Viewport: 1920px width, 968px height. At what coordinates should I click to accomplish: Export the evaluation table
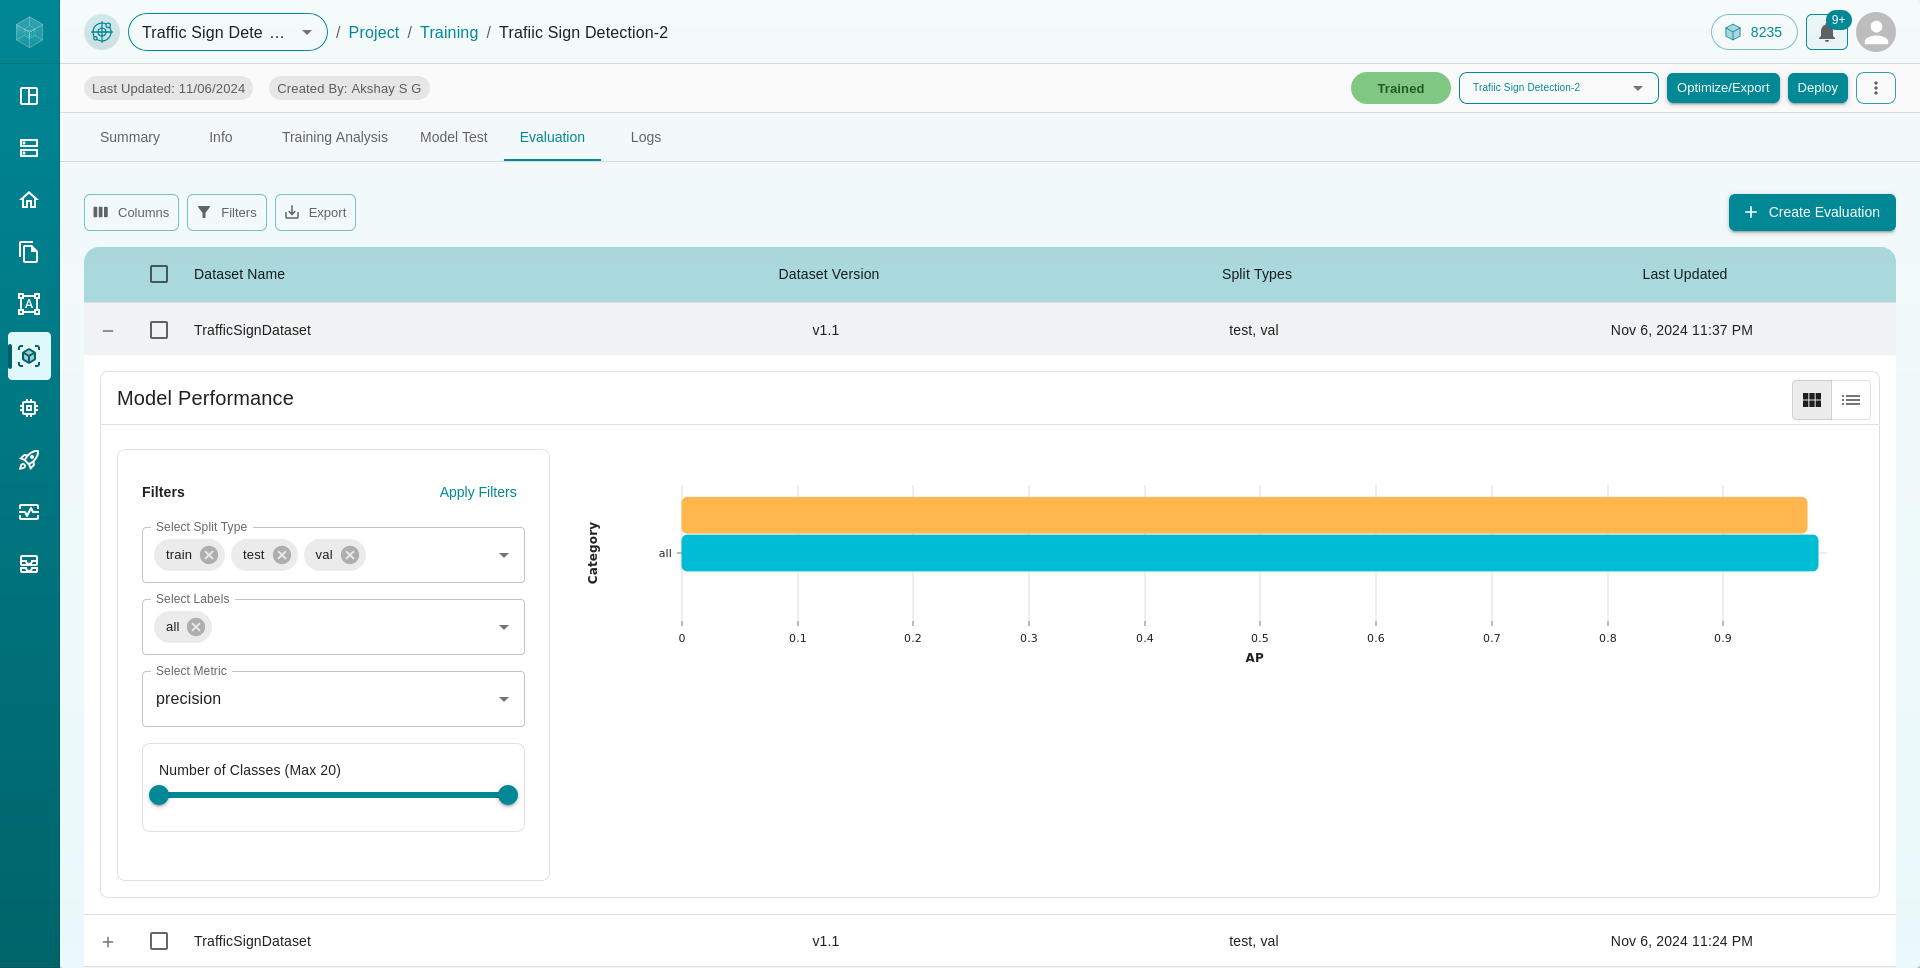[x=315, y=212]
